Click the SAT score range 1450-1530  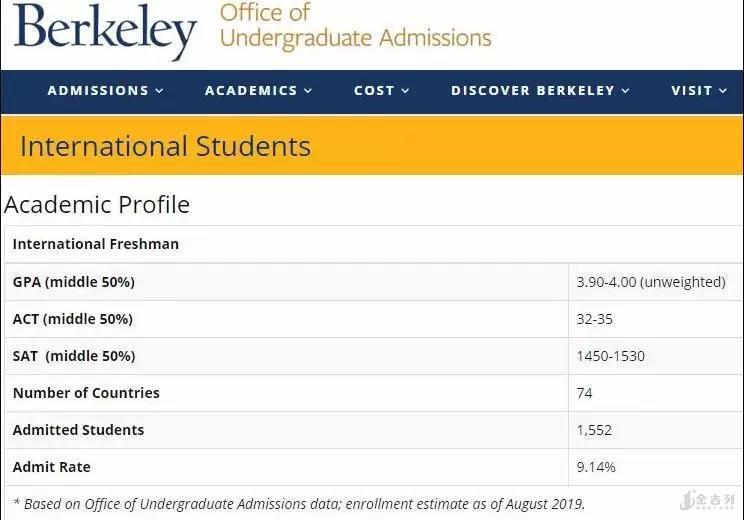click(611, 356)
